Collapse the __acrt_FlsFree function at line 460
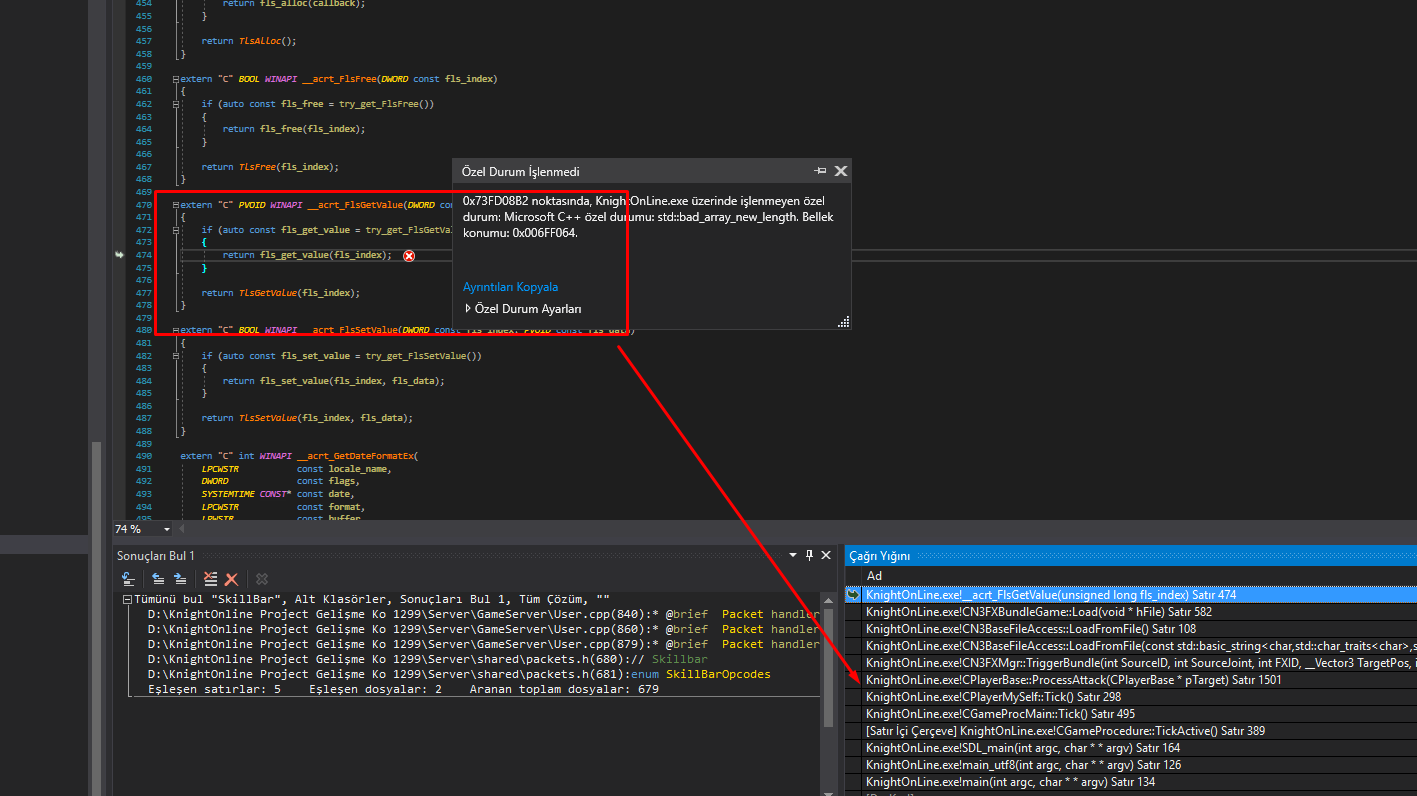The image size is (1417, 796). pos(176,79)
